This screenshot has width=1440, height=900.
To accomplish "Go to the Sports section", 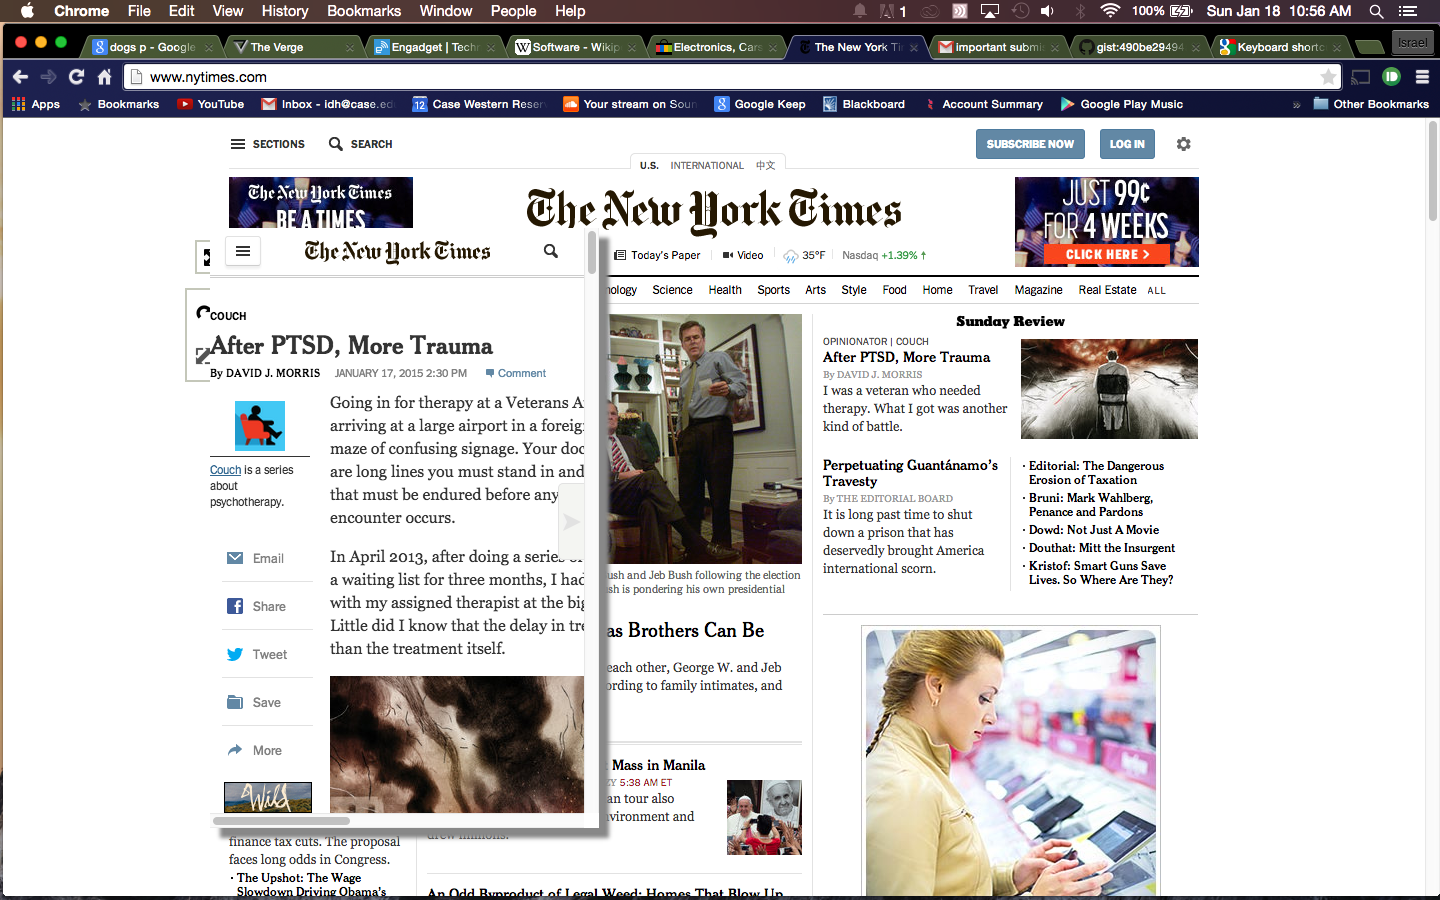I will (773, 290).
